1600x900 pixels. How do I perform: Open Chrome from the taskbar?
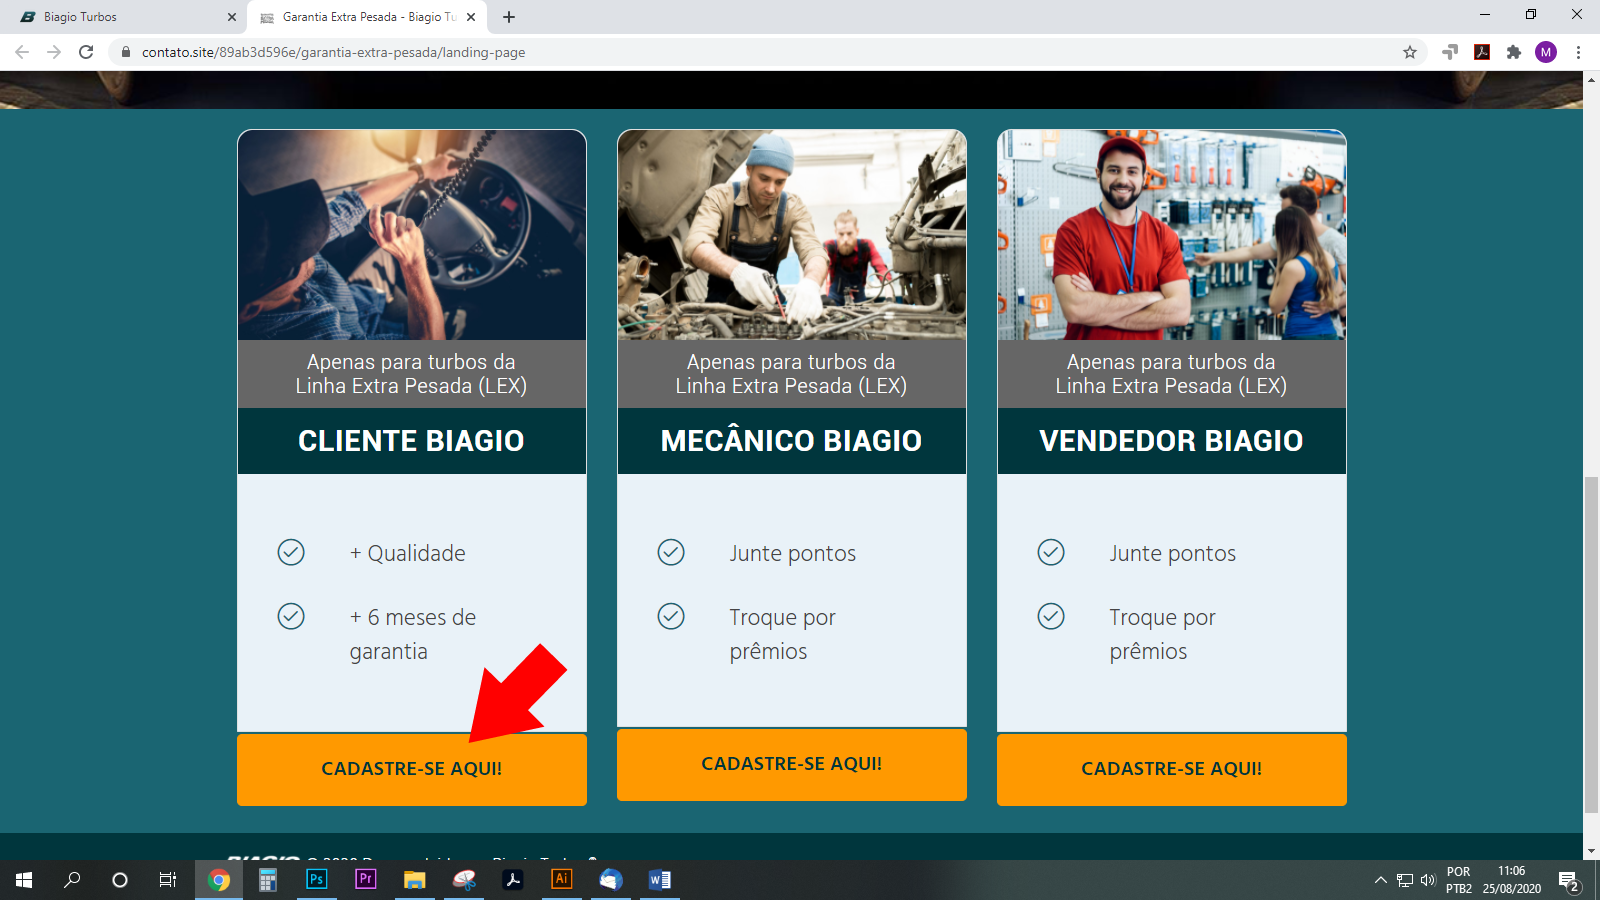point(219,880)
